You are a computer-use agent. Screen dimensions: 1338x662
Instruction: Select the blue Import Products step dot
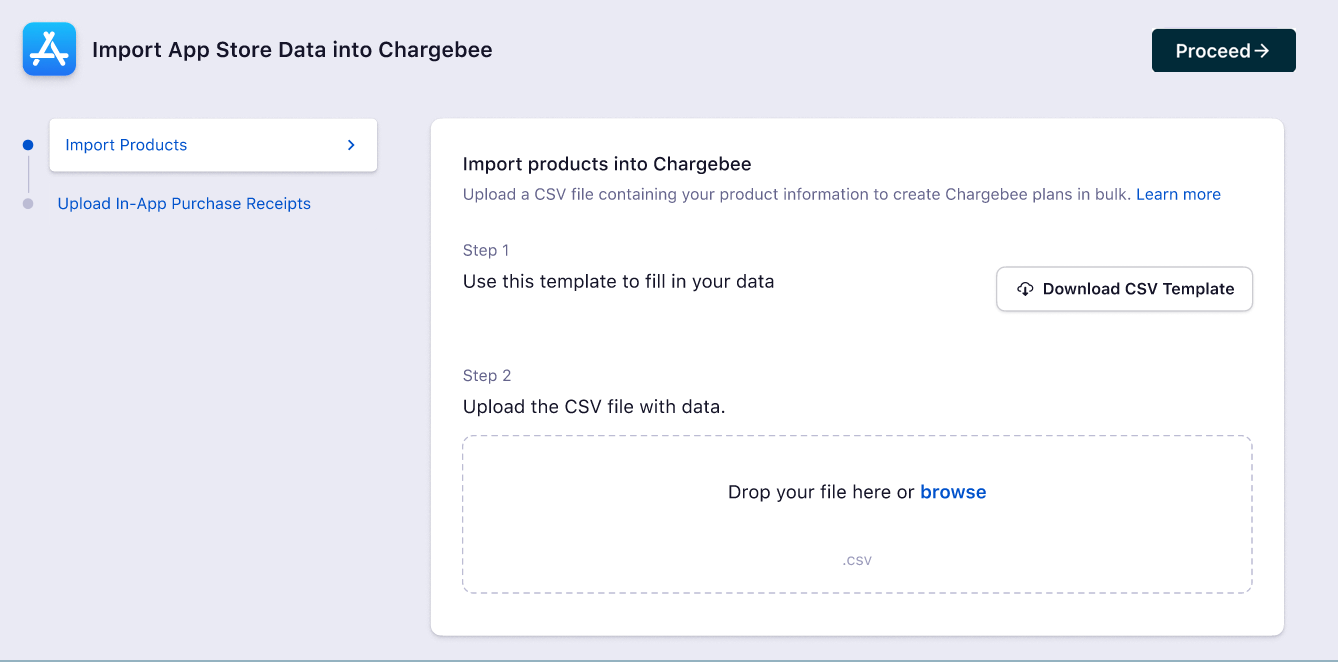click(x=28, y=145)
